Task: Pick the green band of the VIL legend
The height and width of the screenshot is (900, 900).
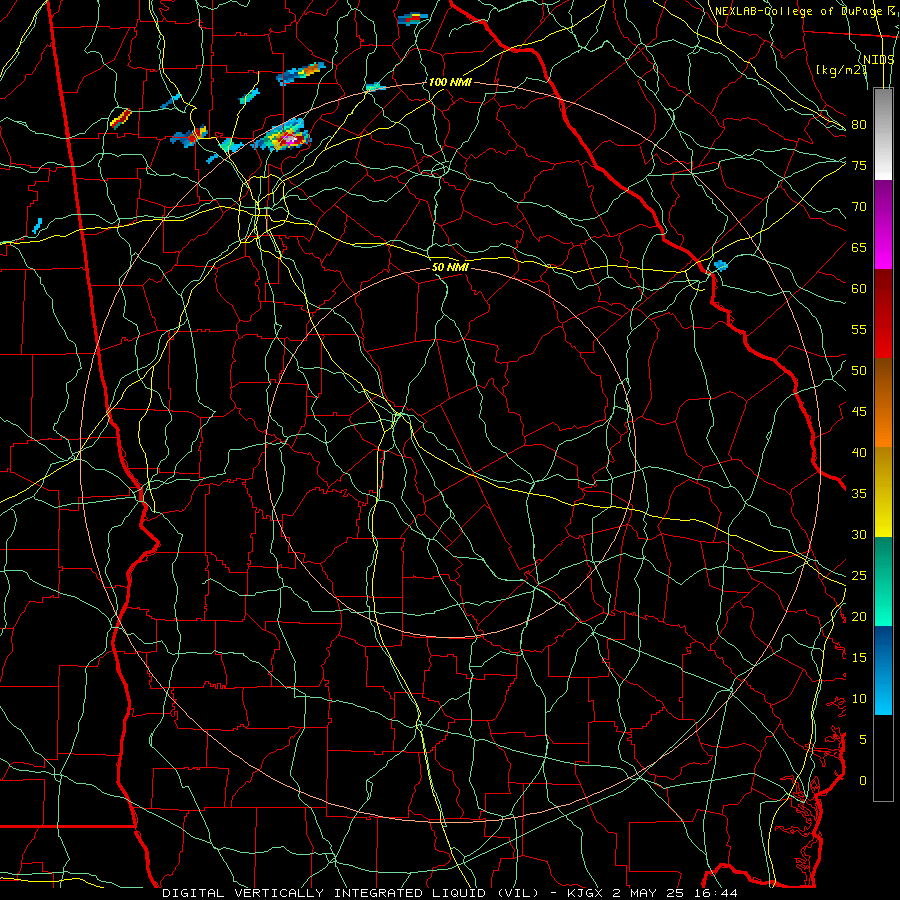Action: [883, 581]
